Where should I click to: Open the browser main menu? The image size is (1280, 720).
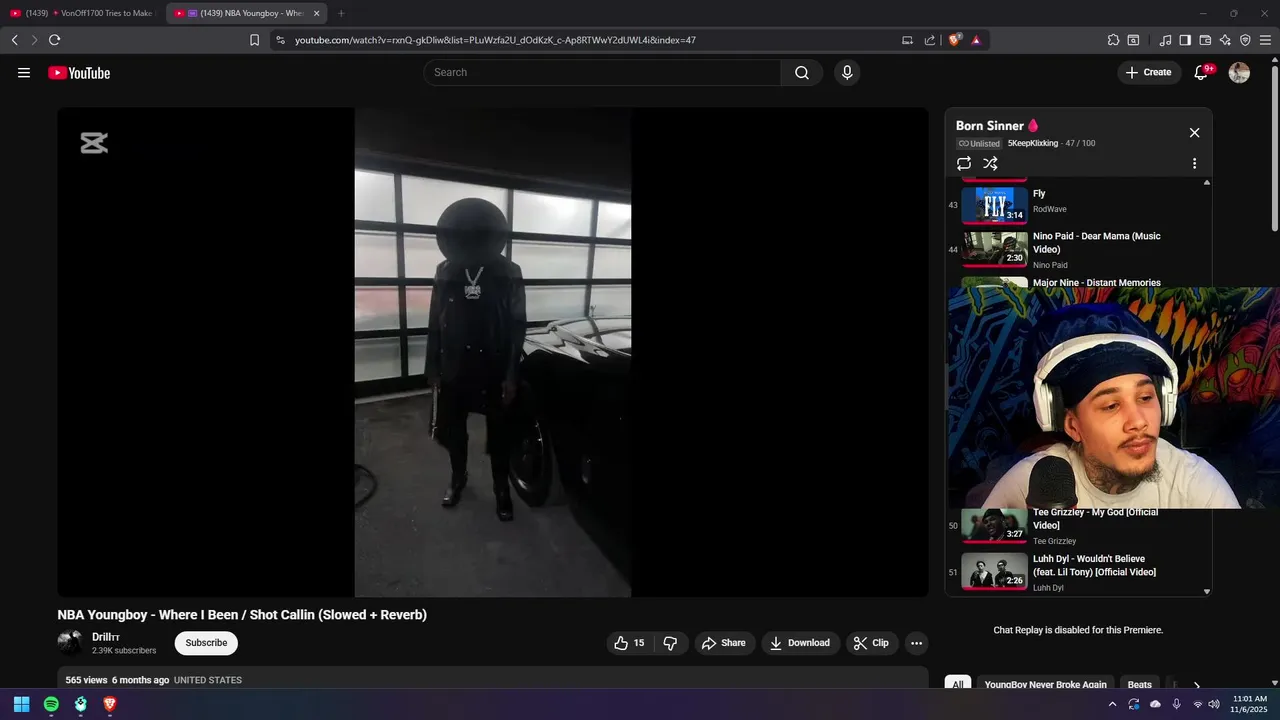[x=1265, y=40]
